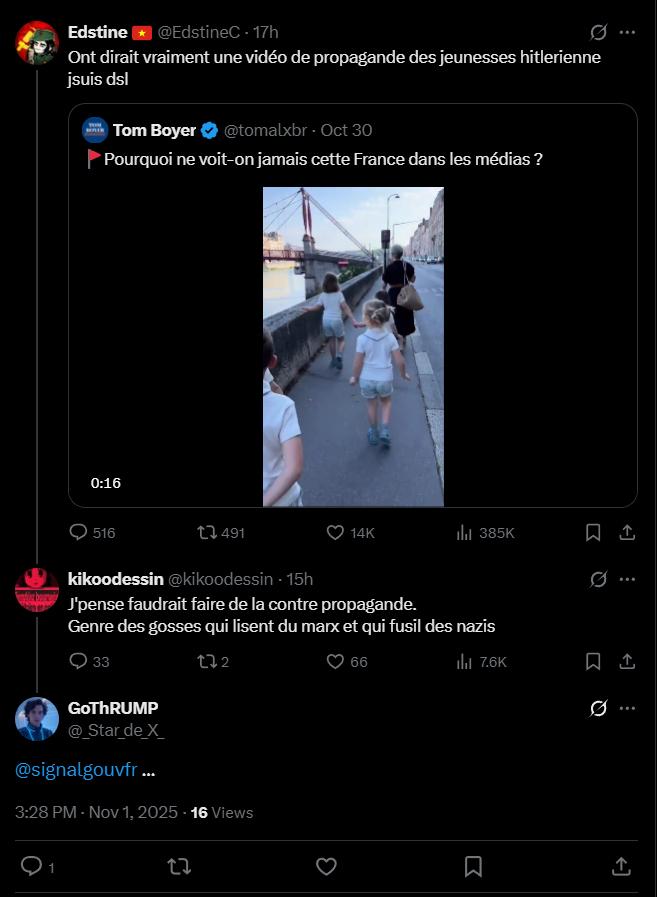Open kikoodessin's profile avatar
Screen dimensions: 657x897
tap(37, 588)
